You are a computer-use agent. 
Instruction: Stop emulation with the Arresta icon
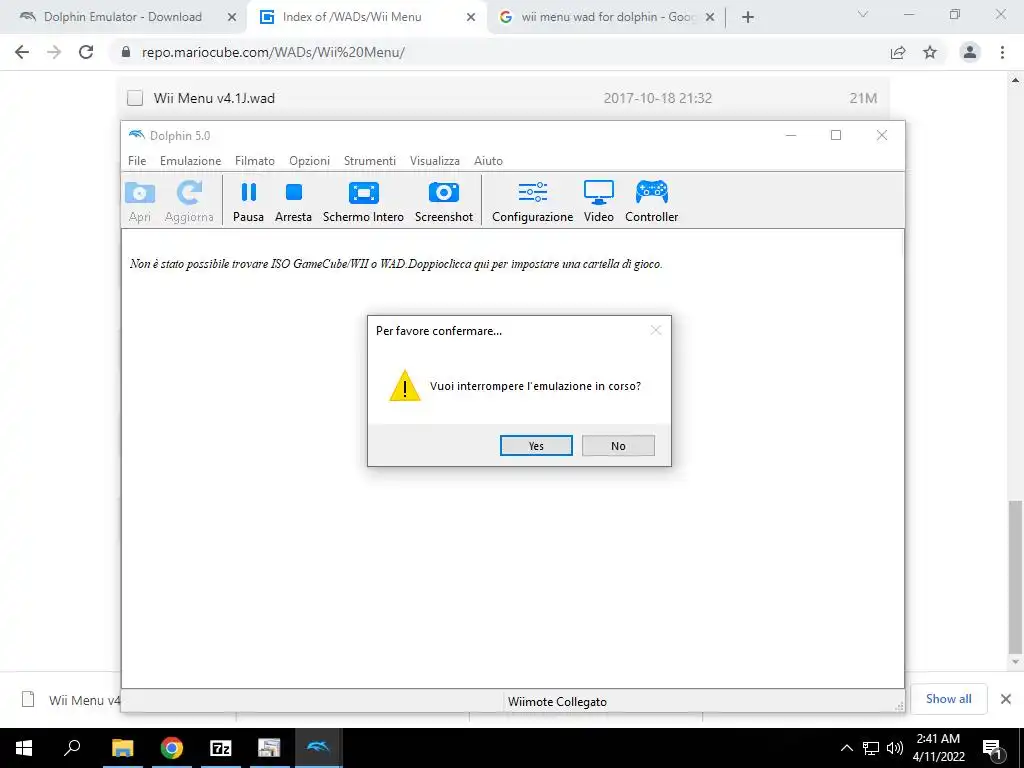coord(293,202)
